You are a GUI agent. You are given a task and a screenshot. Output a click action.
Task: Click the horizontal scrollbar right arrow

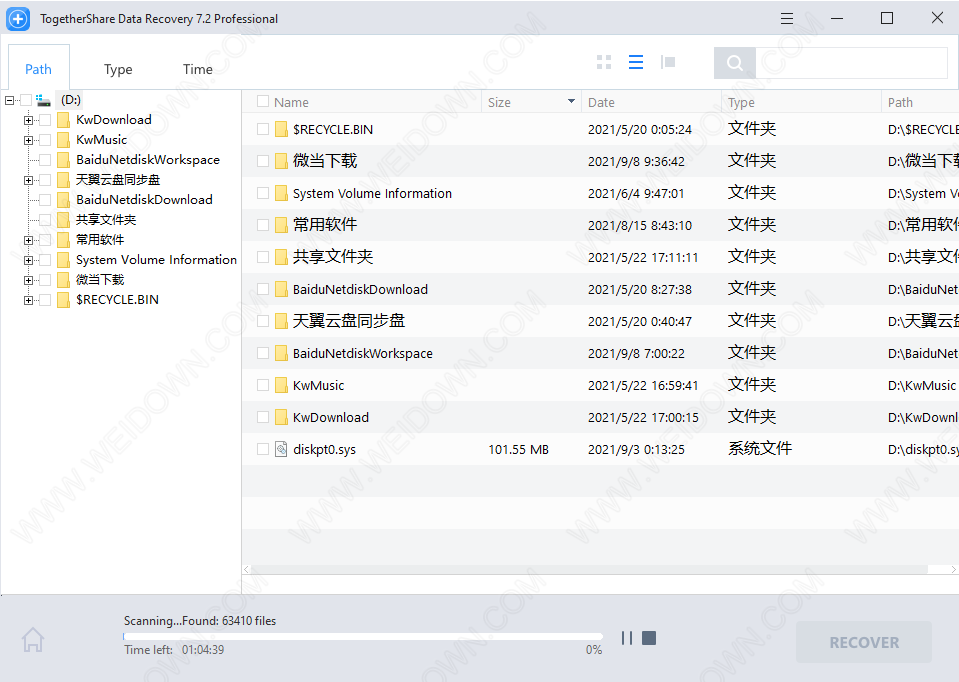[x=953, y=569]
